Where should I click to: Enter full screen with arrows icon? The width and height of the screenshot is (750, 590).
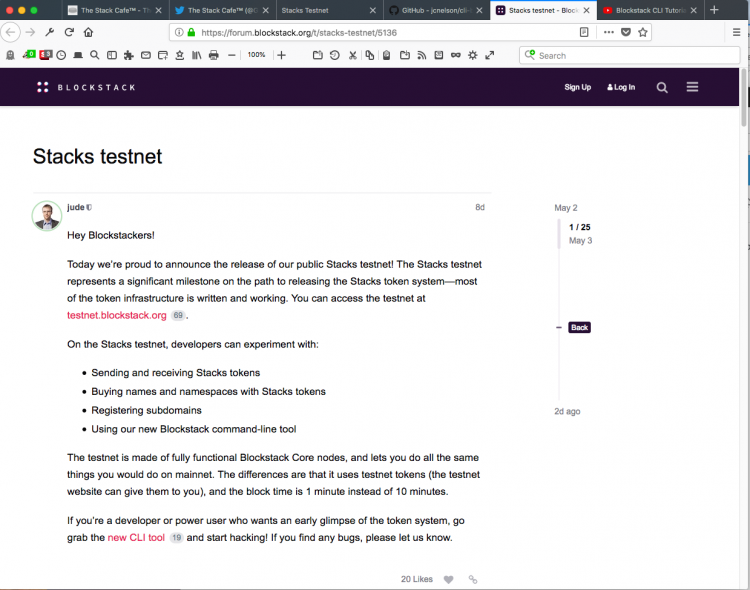click(489, 56)
